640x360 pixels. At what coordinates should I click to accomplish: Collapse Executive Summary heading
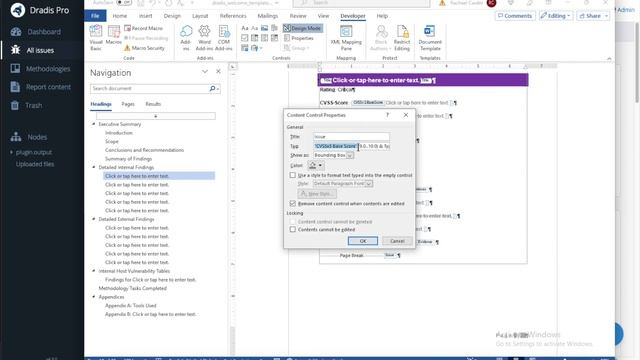[x=94, y=124]
